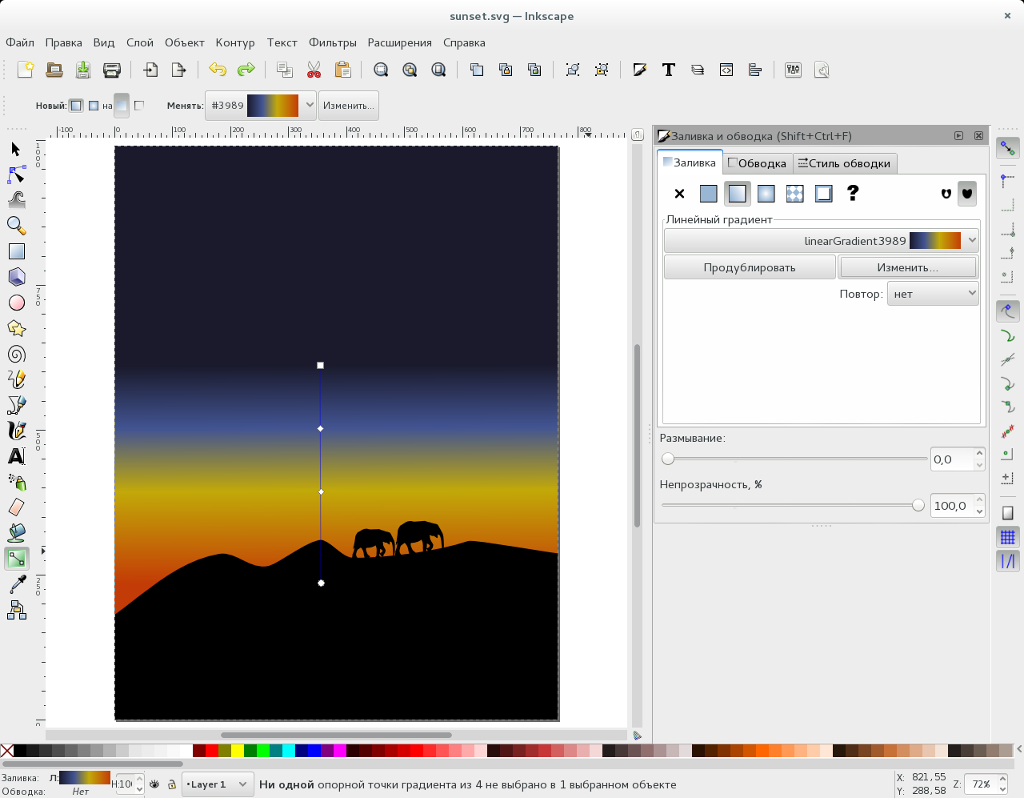1024x798 pixels.
Task: Select the Node editing tool
Action: click(16, 173)
